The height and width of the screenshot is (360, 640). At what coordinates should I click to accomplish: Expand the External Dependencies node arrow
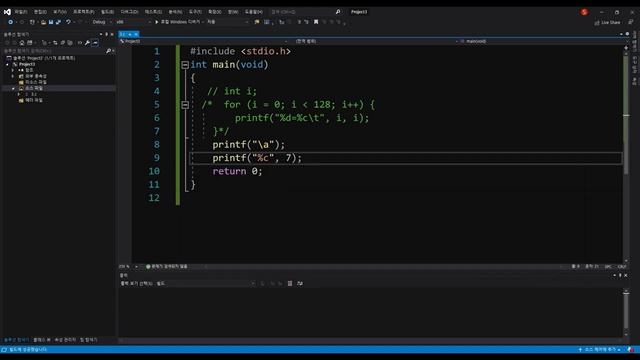[13, 76]
